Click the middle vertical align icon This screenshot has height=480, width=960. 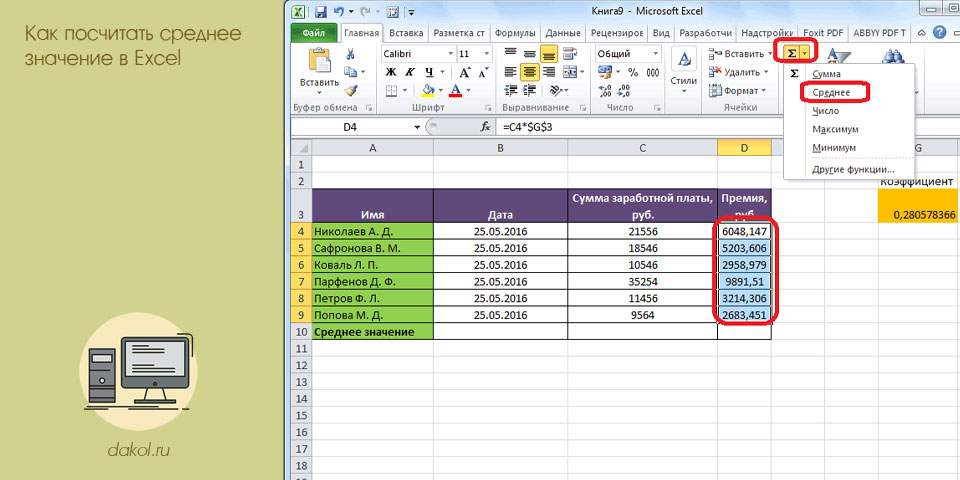(530, 54)
